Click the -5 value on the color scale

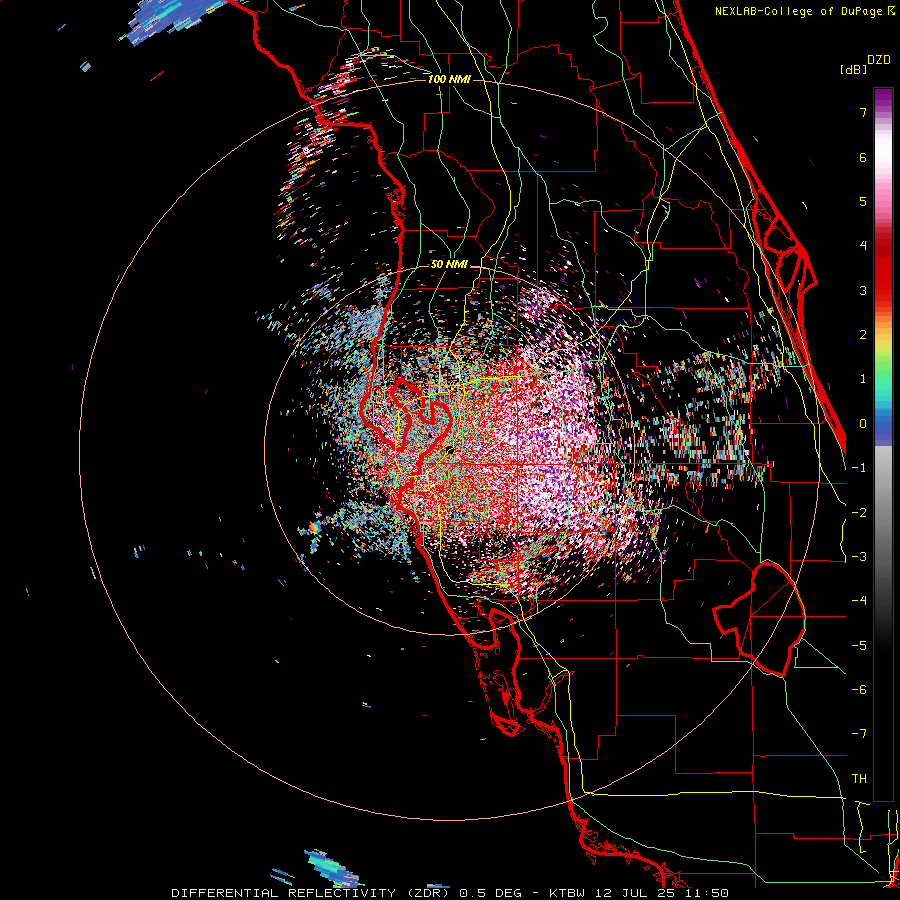[x=859, y=646]
